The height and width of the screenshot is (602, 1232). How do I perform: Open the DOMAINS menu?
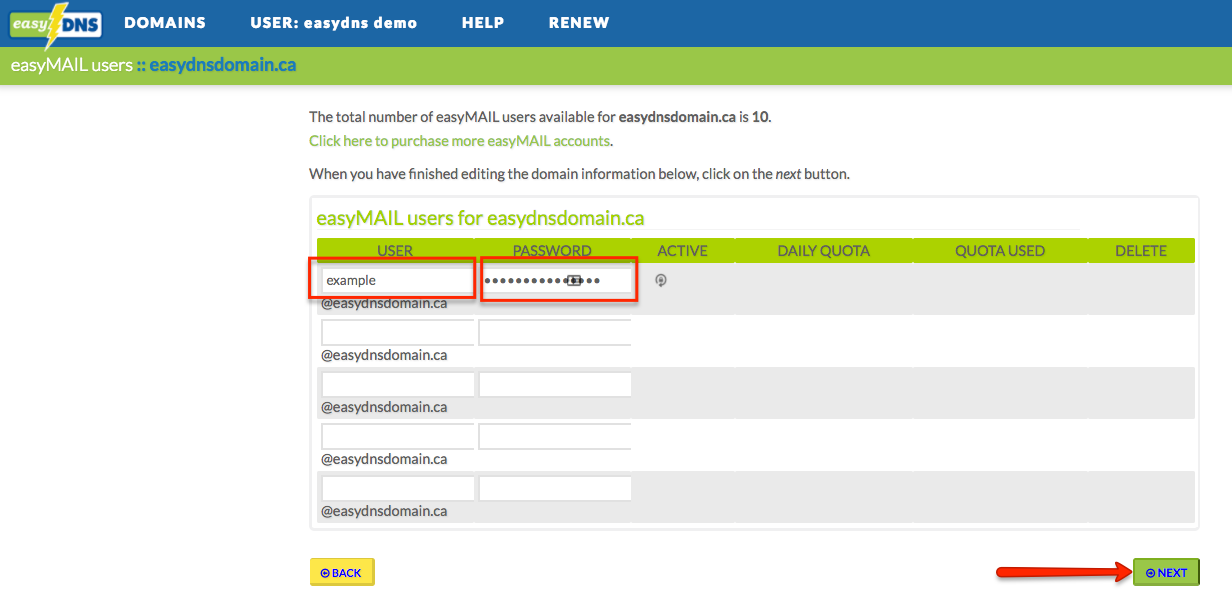click(165, 22)
